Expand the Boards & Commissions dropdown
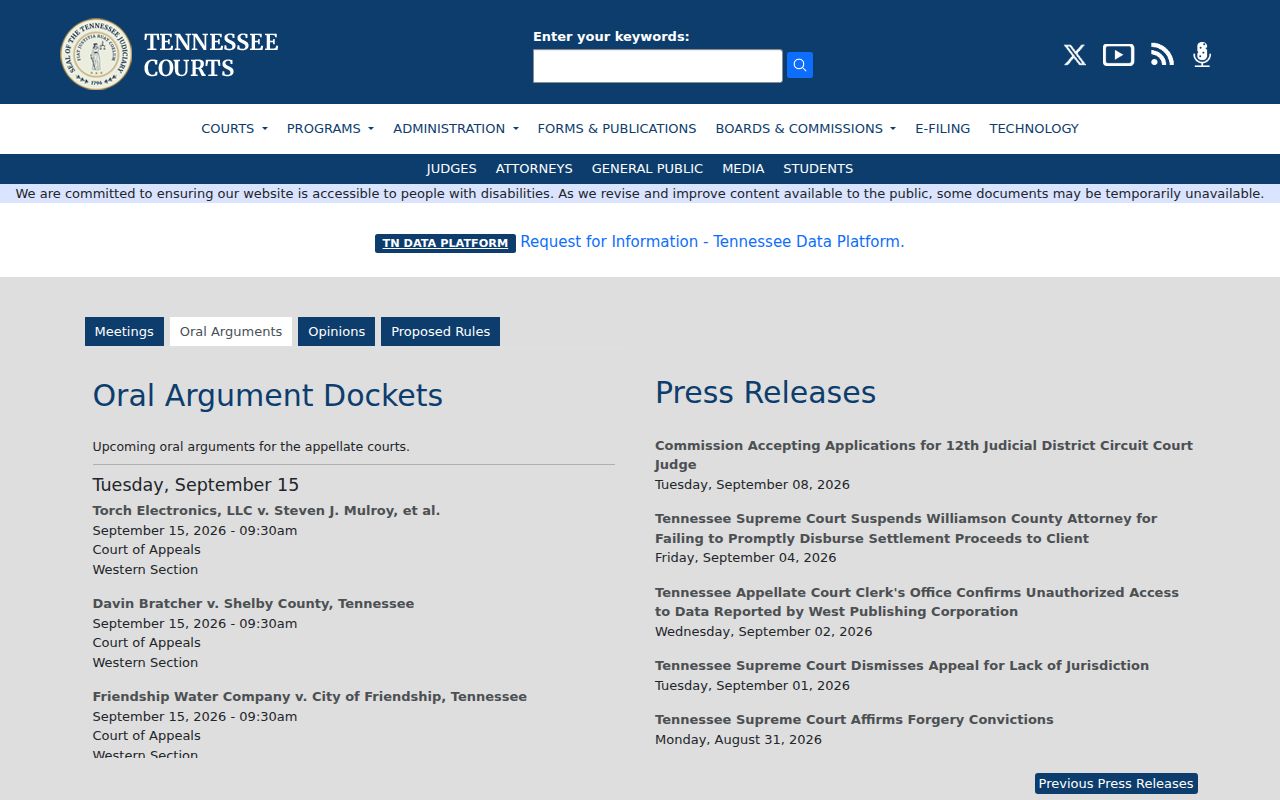The height and width of the screenshot is (800, 1280). click(x=805, y=128)
